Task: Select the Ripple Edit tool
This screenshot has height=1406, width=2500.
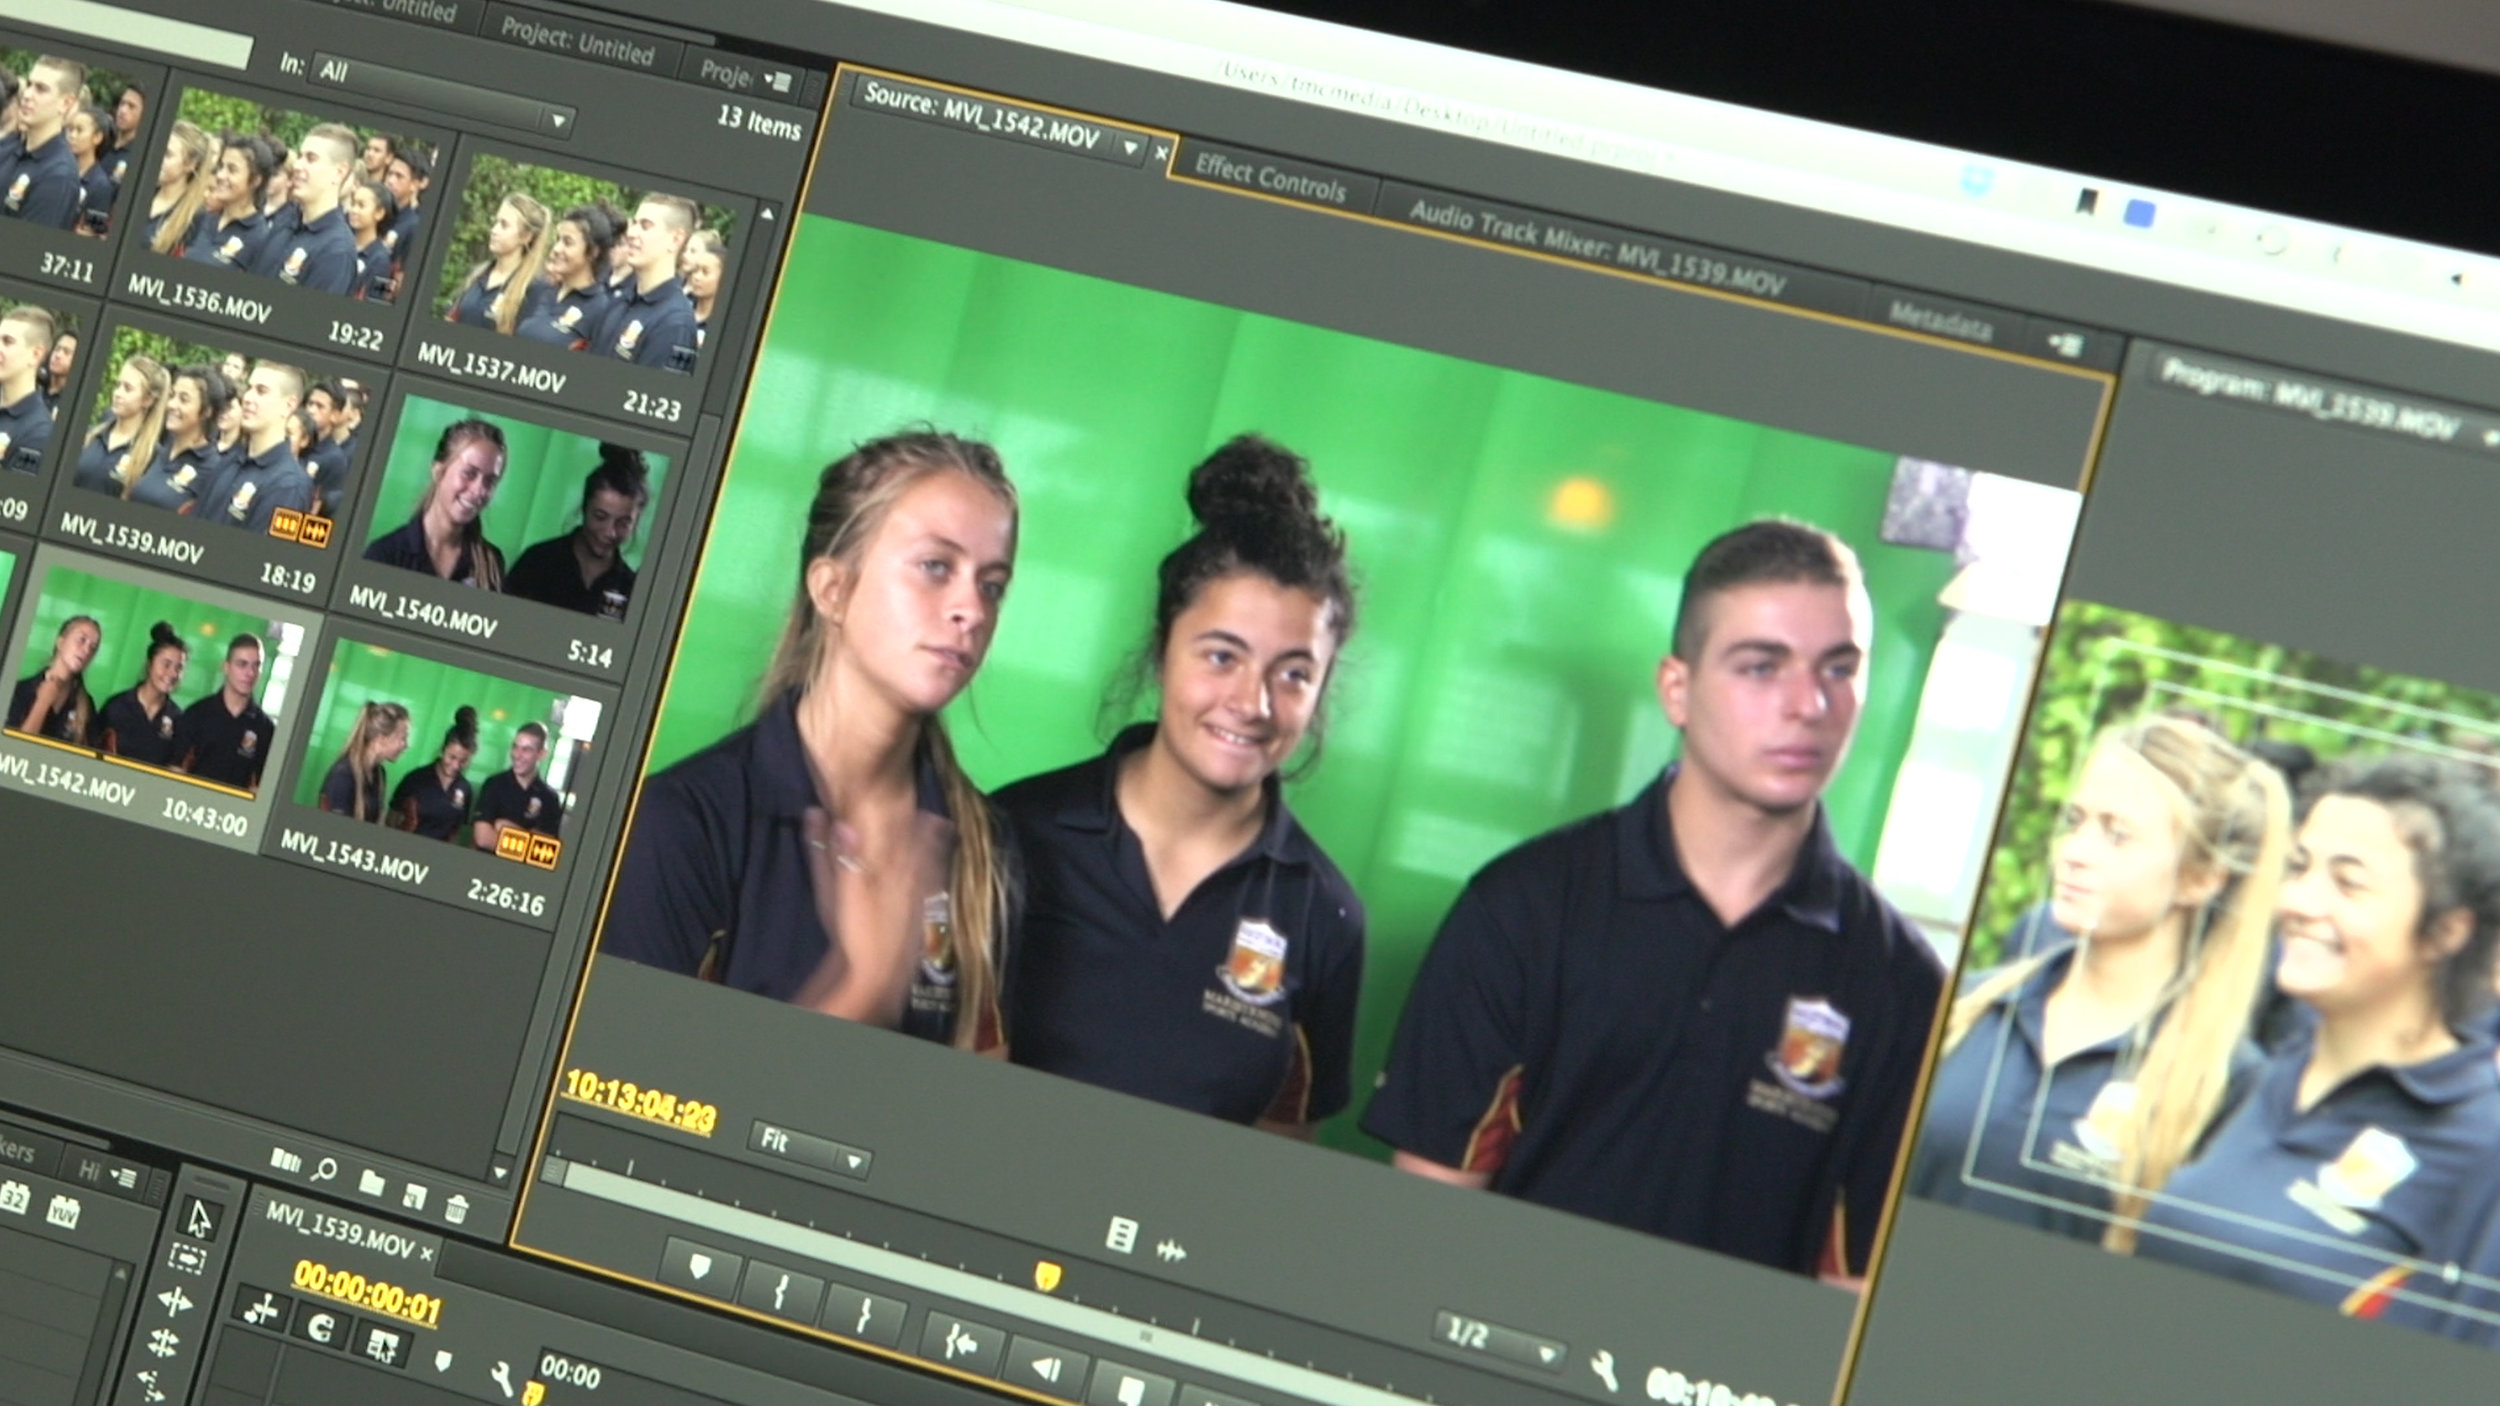Action: [176, 1301]
